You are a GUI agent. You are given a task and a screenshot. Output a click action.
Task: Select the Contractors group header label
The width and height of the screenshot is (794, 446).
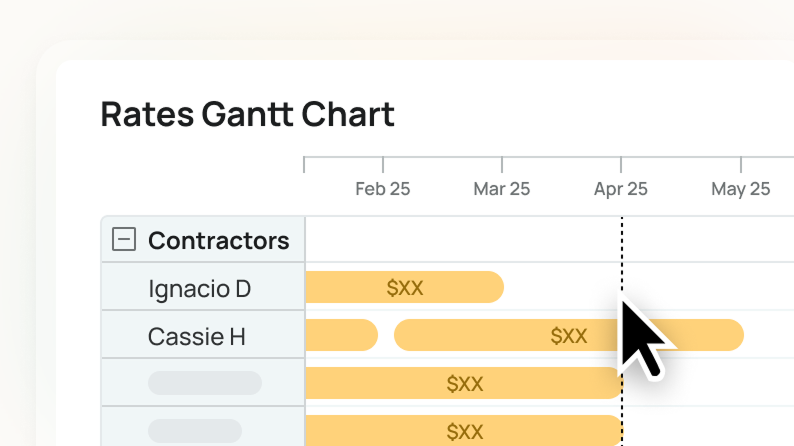click(218, 240)
